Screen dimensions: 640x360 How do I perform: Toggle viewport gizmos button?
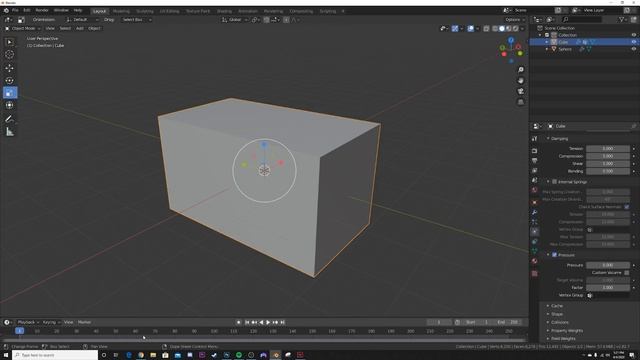pos(455,29)
